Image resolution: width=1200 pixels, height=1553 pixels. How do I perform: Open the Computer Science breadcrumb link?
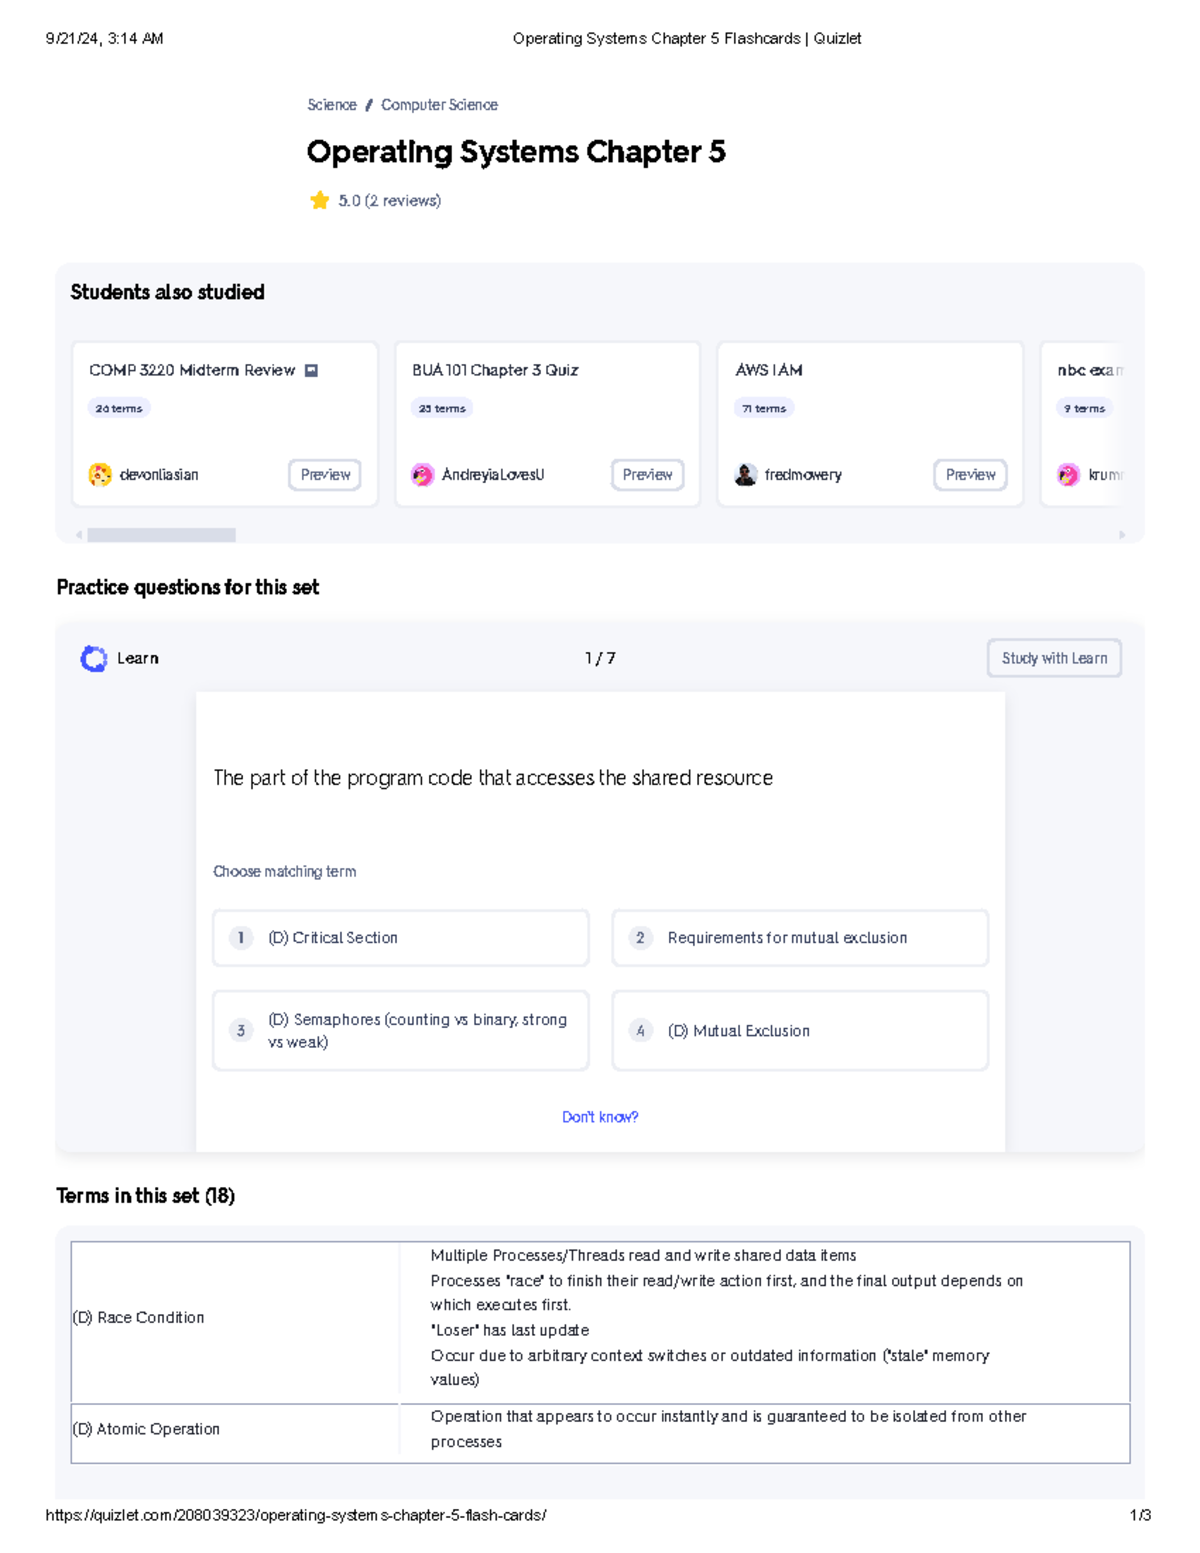[439, 105]
